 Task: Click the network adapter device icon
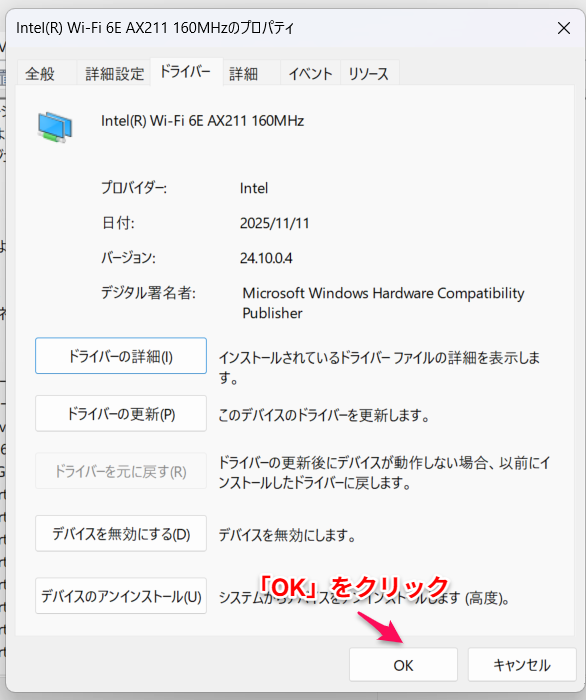tap(55, 128)
